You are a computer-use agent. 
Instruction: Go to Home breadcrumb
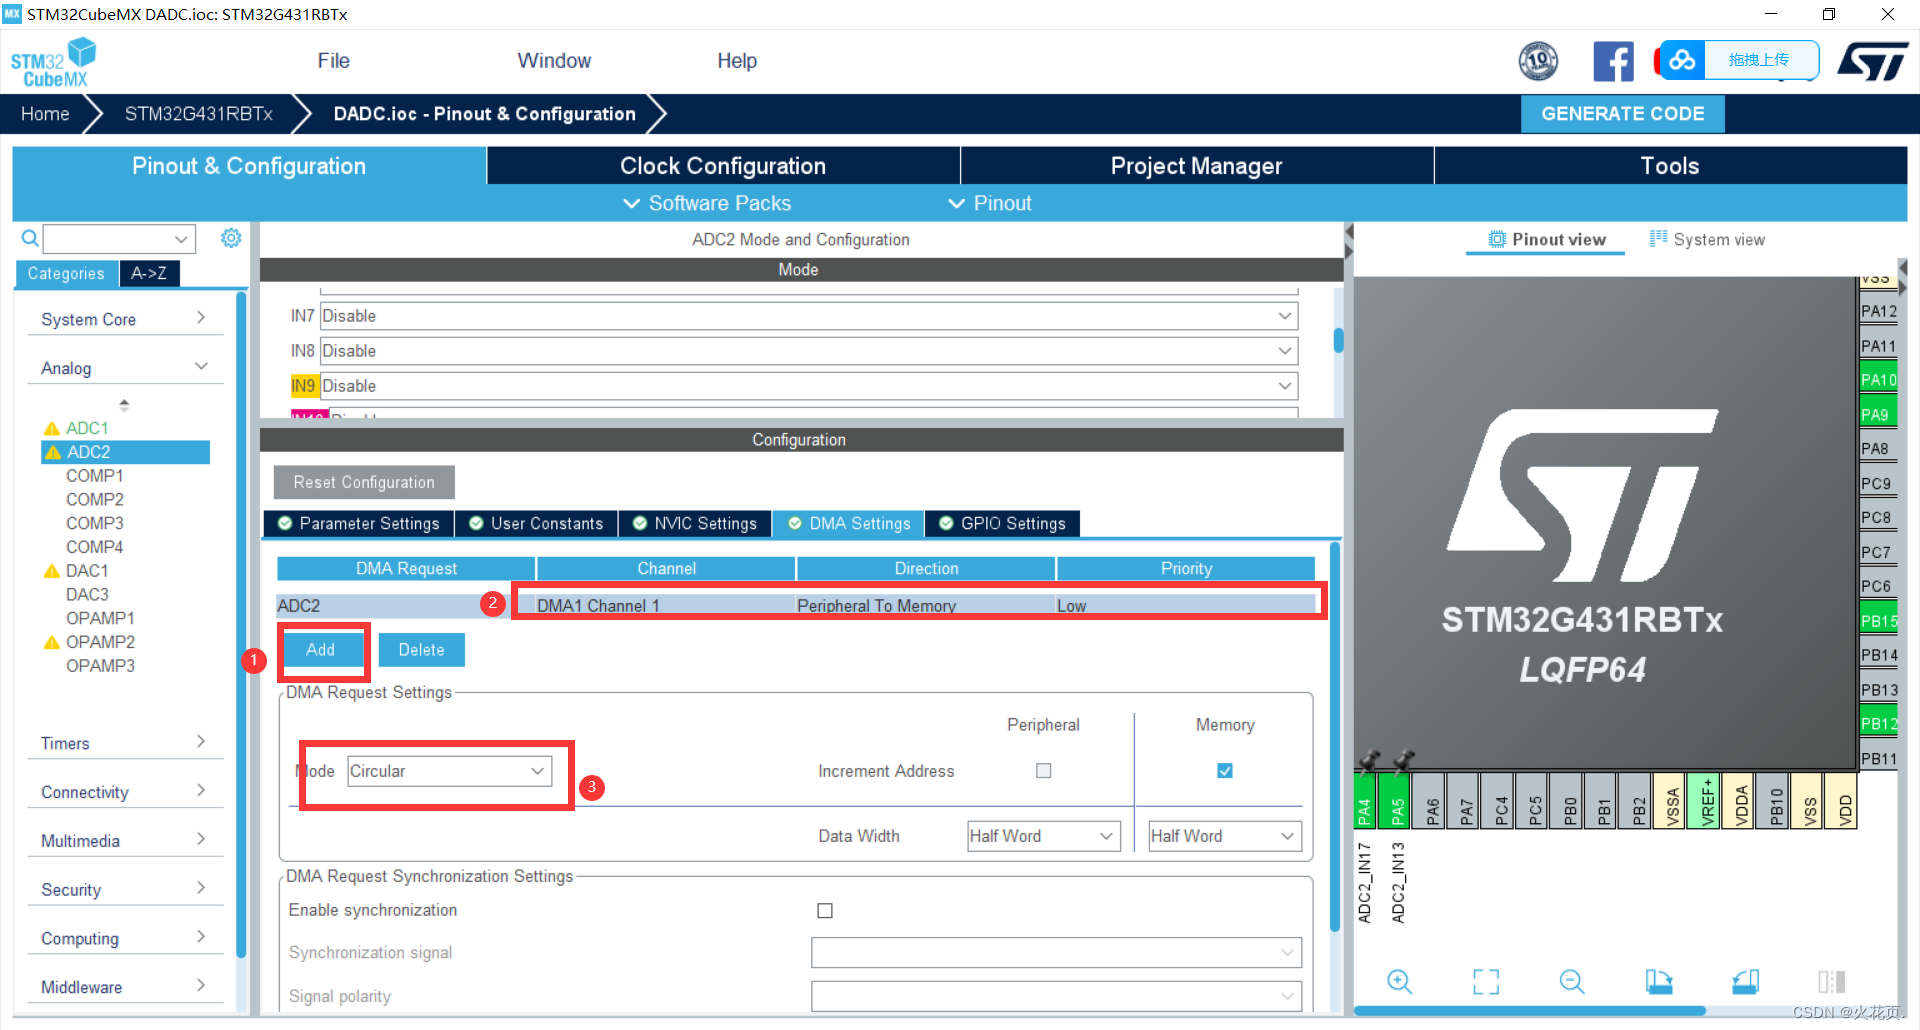tap(45, 114)
